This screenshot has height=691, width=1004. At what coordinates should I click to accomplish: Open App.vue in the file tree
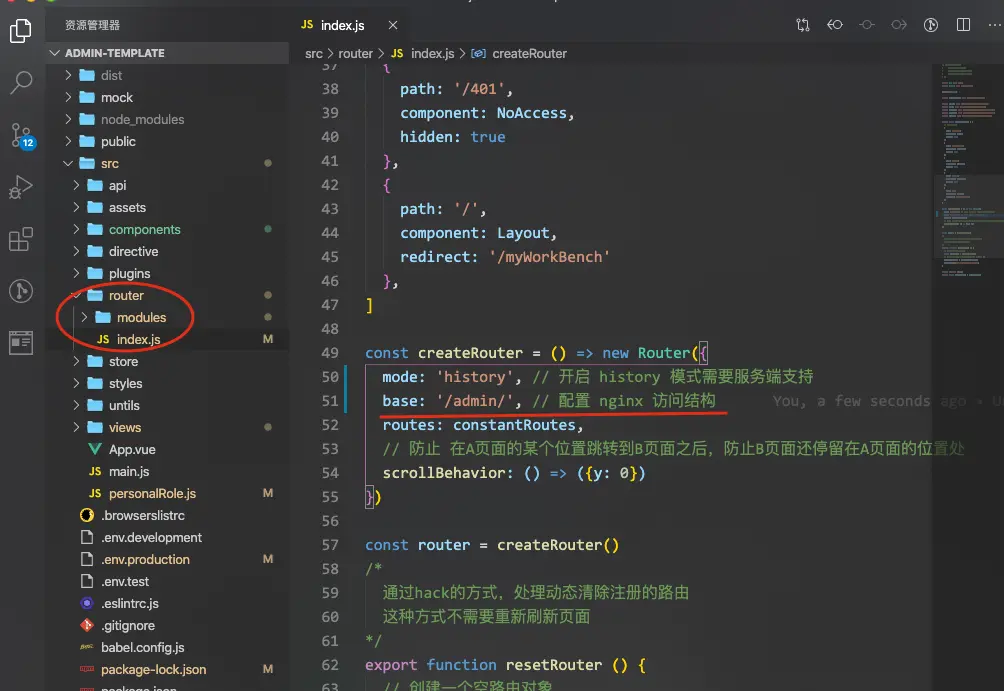click(x=132, y=449)
